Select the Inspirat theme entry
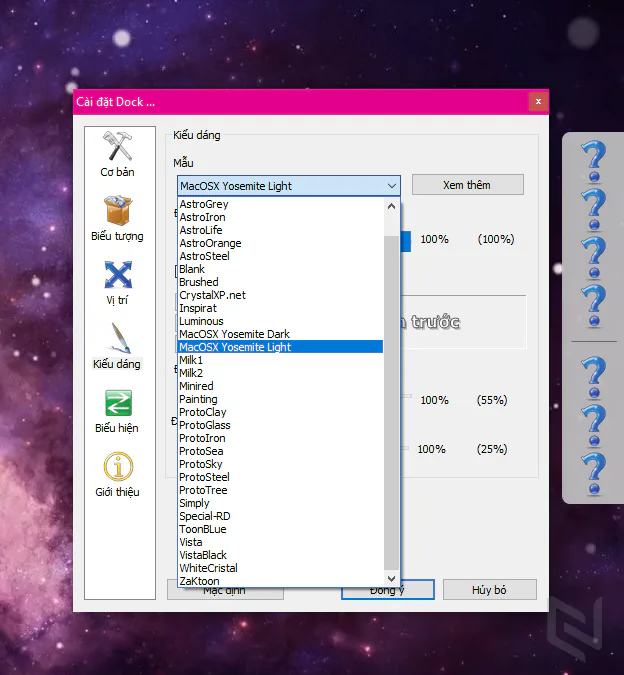The image size is (624, 675). (x=280, y=308)
